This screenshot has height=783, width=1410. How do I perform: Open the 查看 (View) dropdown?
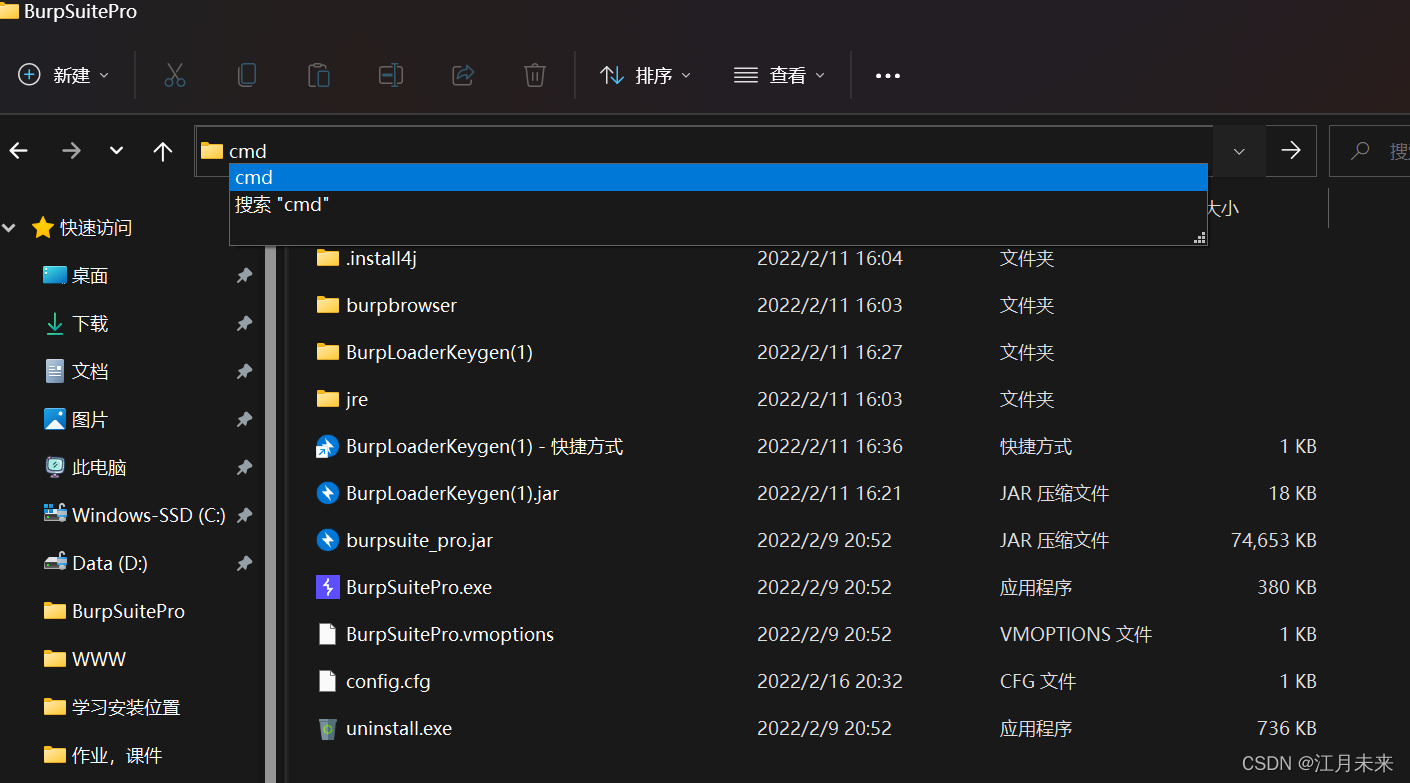(779, 75)
